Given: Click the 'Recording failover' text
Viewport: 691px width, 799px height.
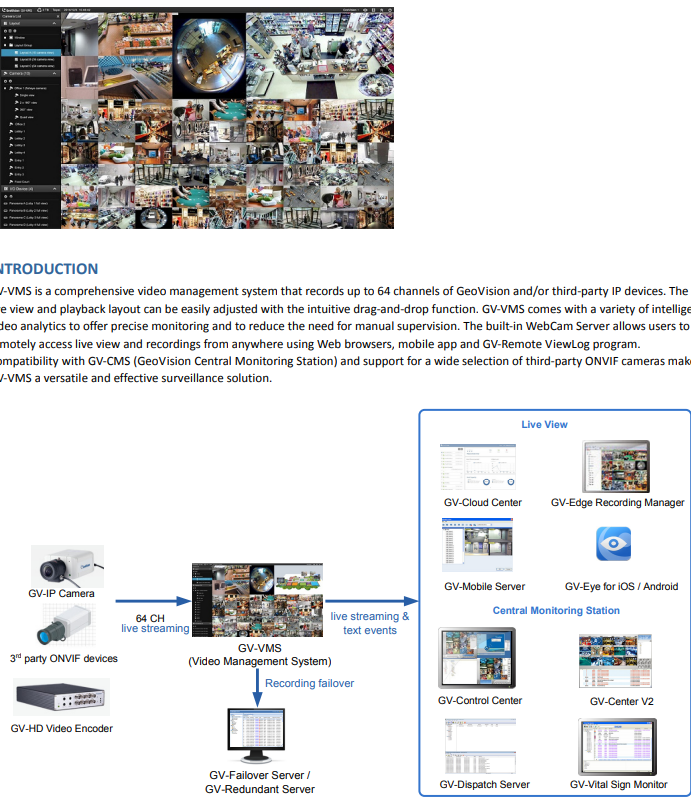Looking at the screenshot, I should point(309,683).
